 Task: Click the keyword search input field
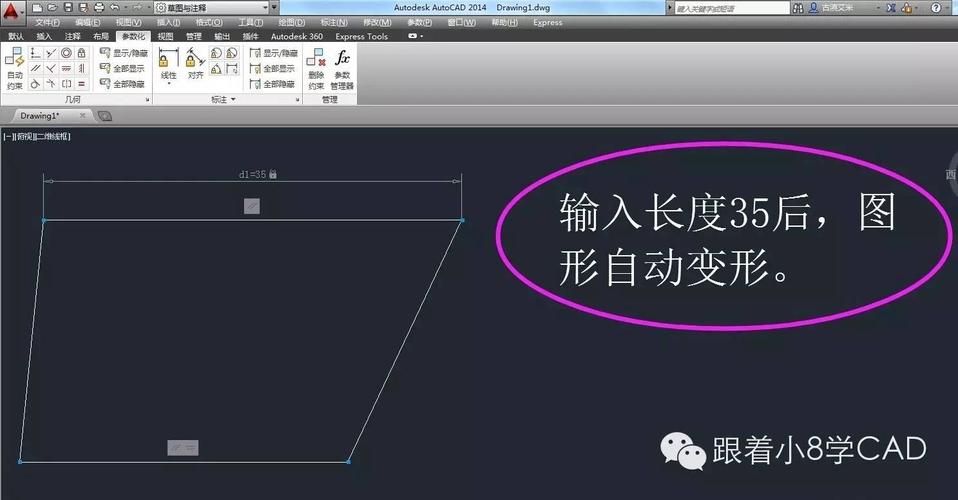(x=731, y=8)
